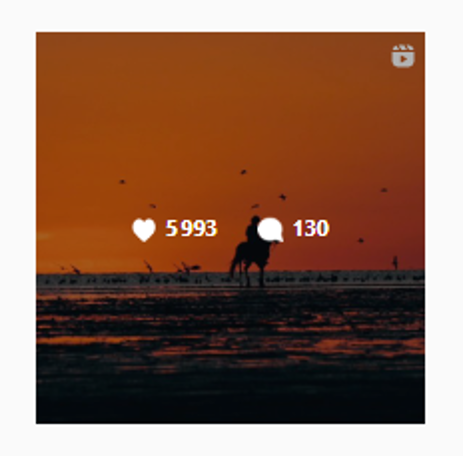Click the orange sky above the birds
464x456 pixels.
pyautogui.click(x=230, y=100)
